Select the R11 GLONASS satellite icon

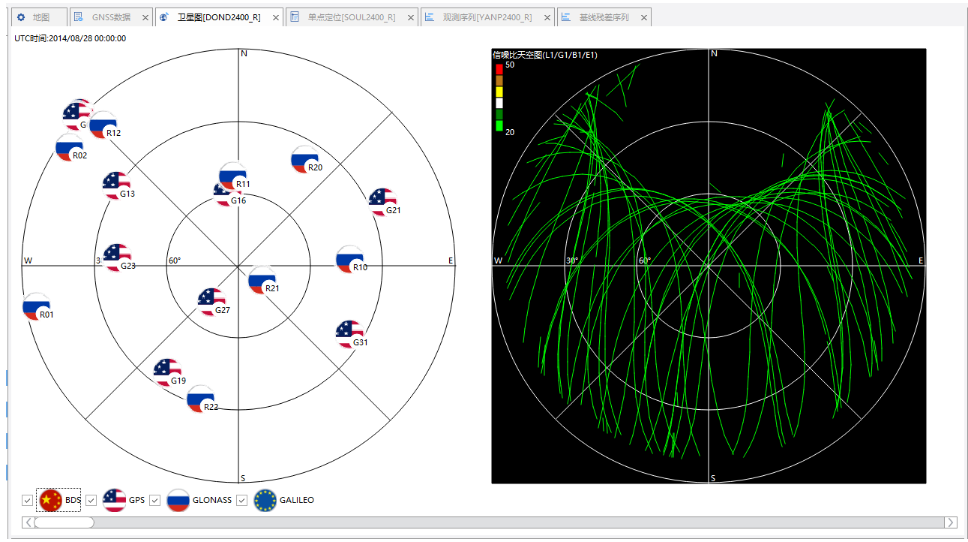click(x=232, y=176)
